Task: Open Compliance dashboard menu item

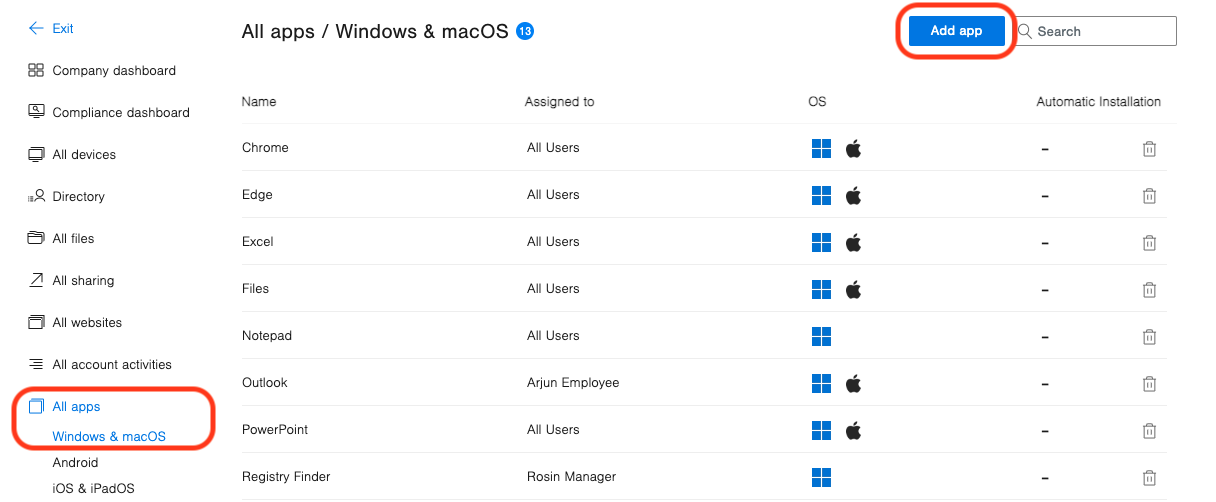Action: (x=121, y=113)
